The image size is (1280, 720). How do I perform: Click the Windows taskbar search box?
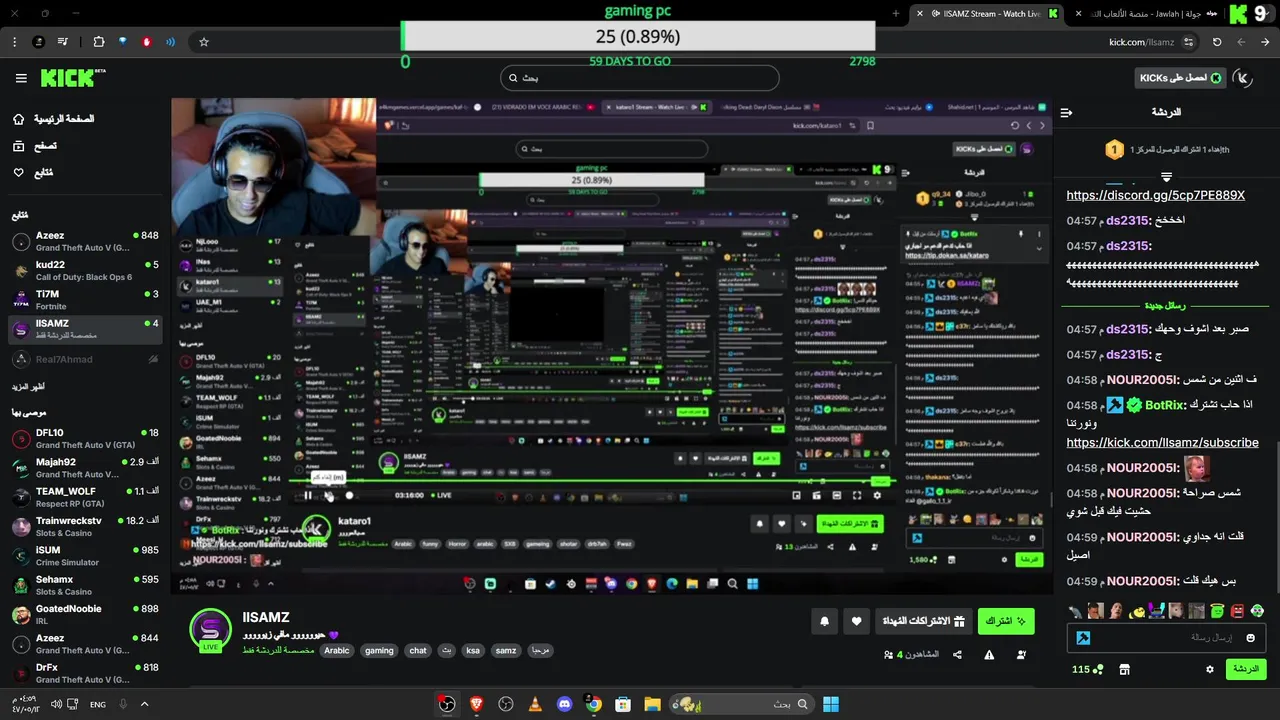[741, 704]
